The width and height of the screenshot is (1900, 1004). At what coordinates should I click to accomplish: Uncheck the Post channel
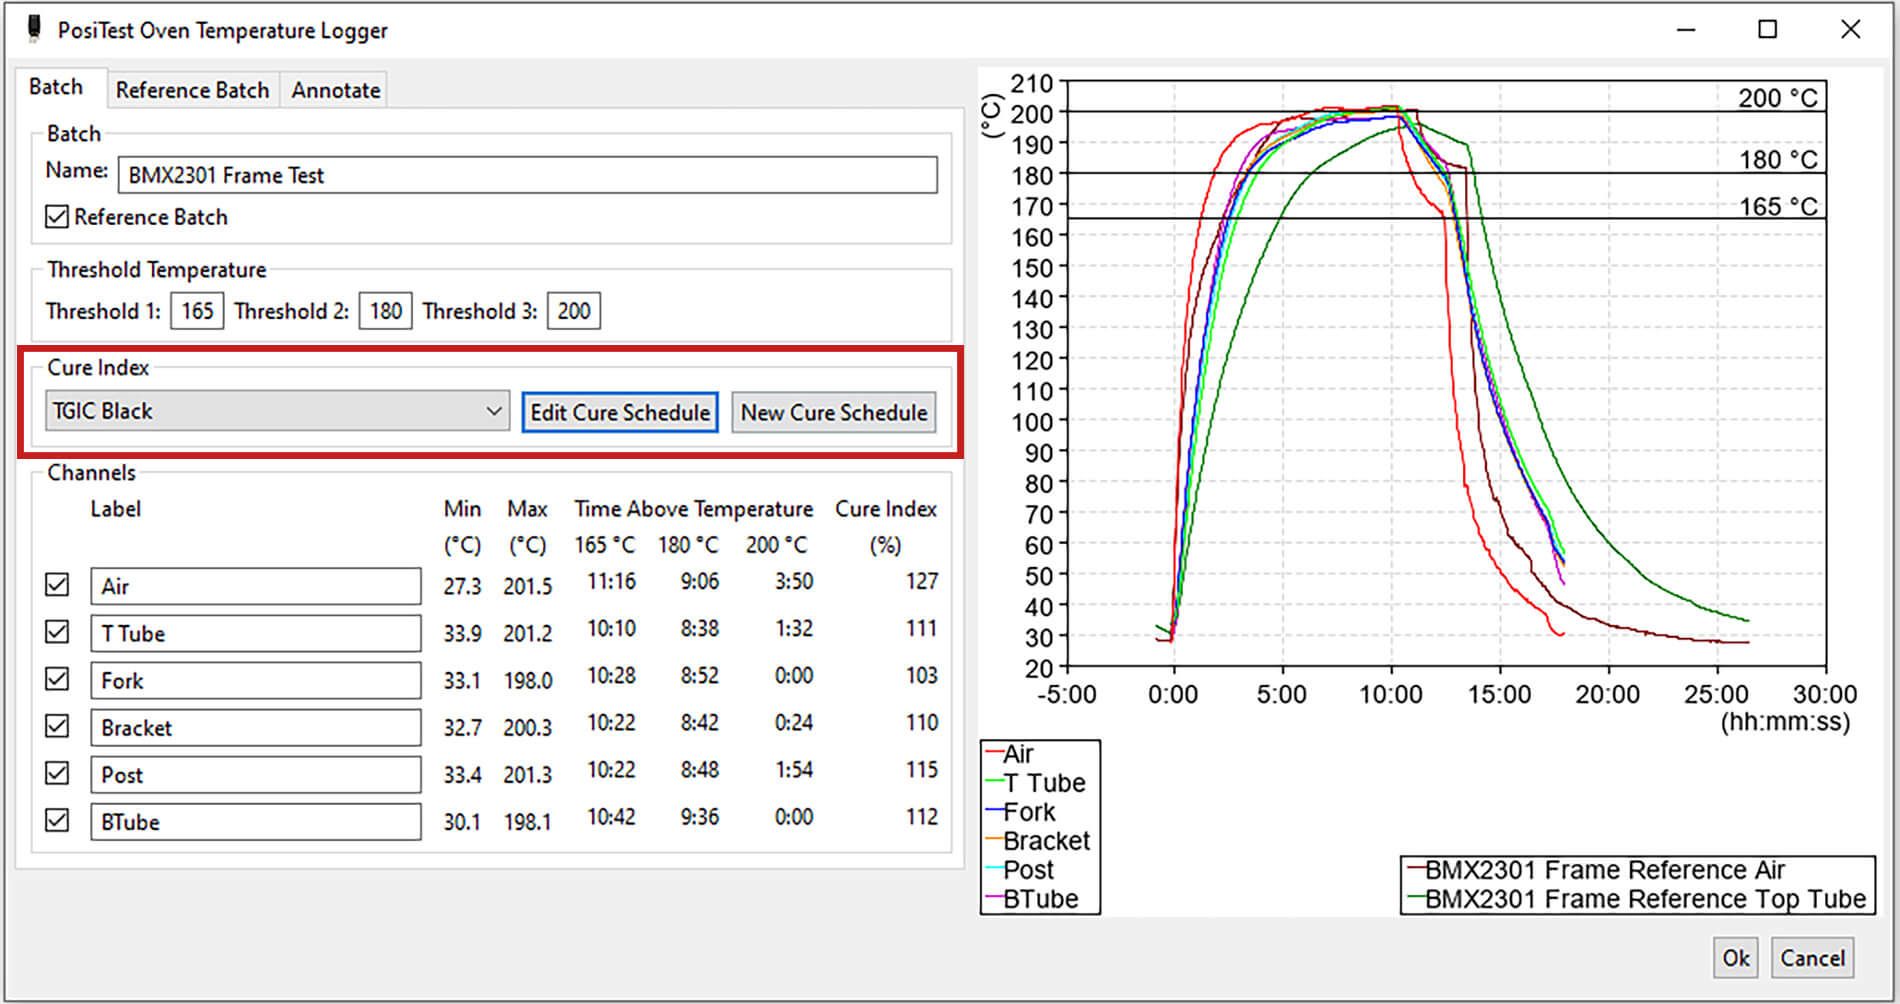pos(57,773)
